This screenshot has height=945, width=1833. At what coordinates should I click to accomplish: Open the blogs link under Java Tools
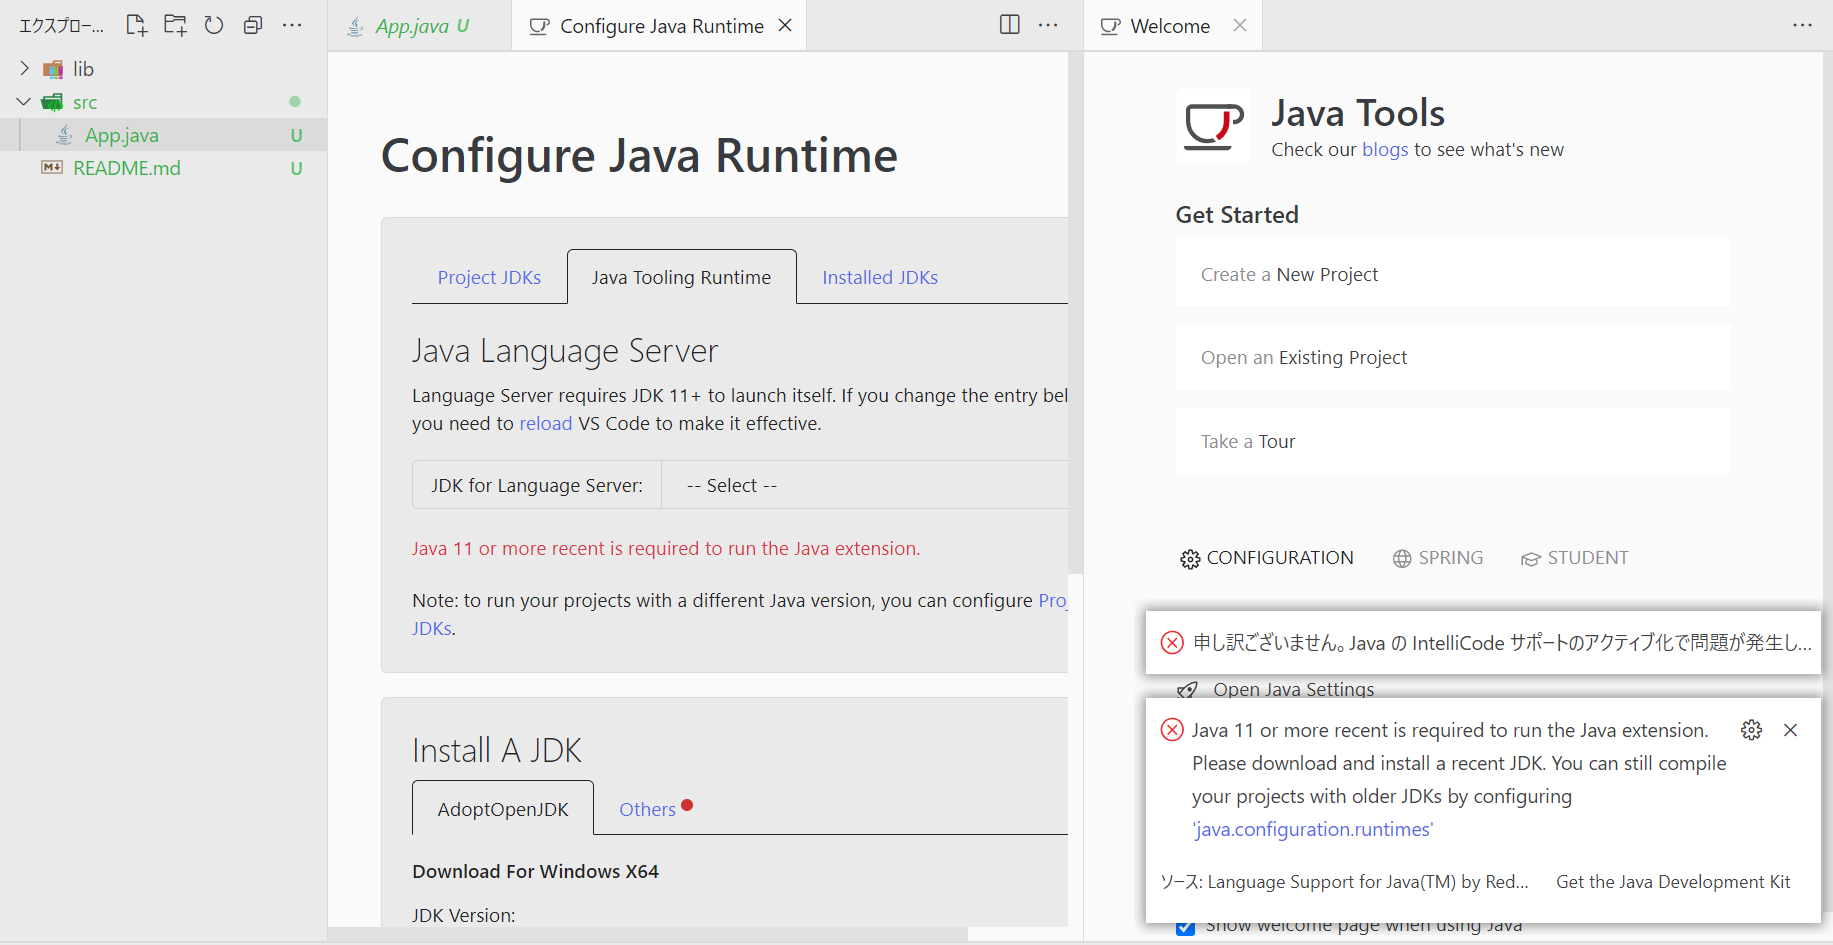tap(1385, 149)
